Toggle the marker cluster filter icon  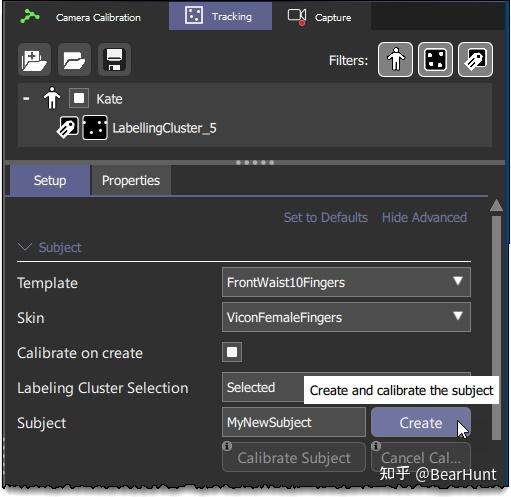(435, 60)
